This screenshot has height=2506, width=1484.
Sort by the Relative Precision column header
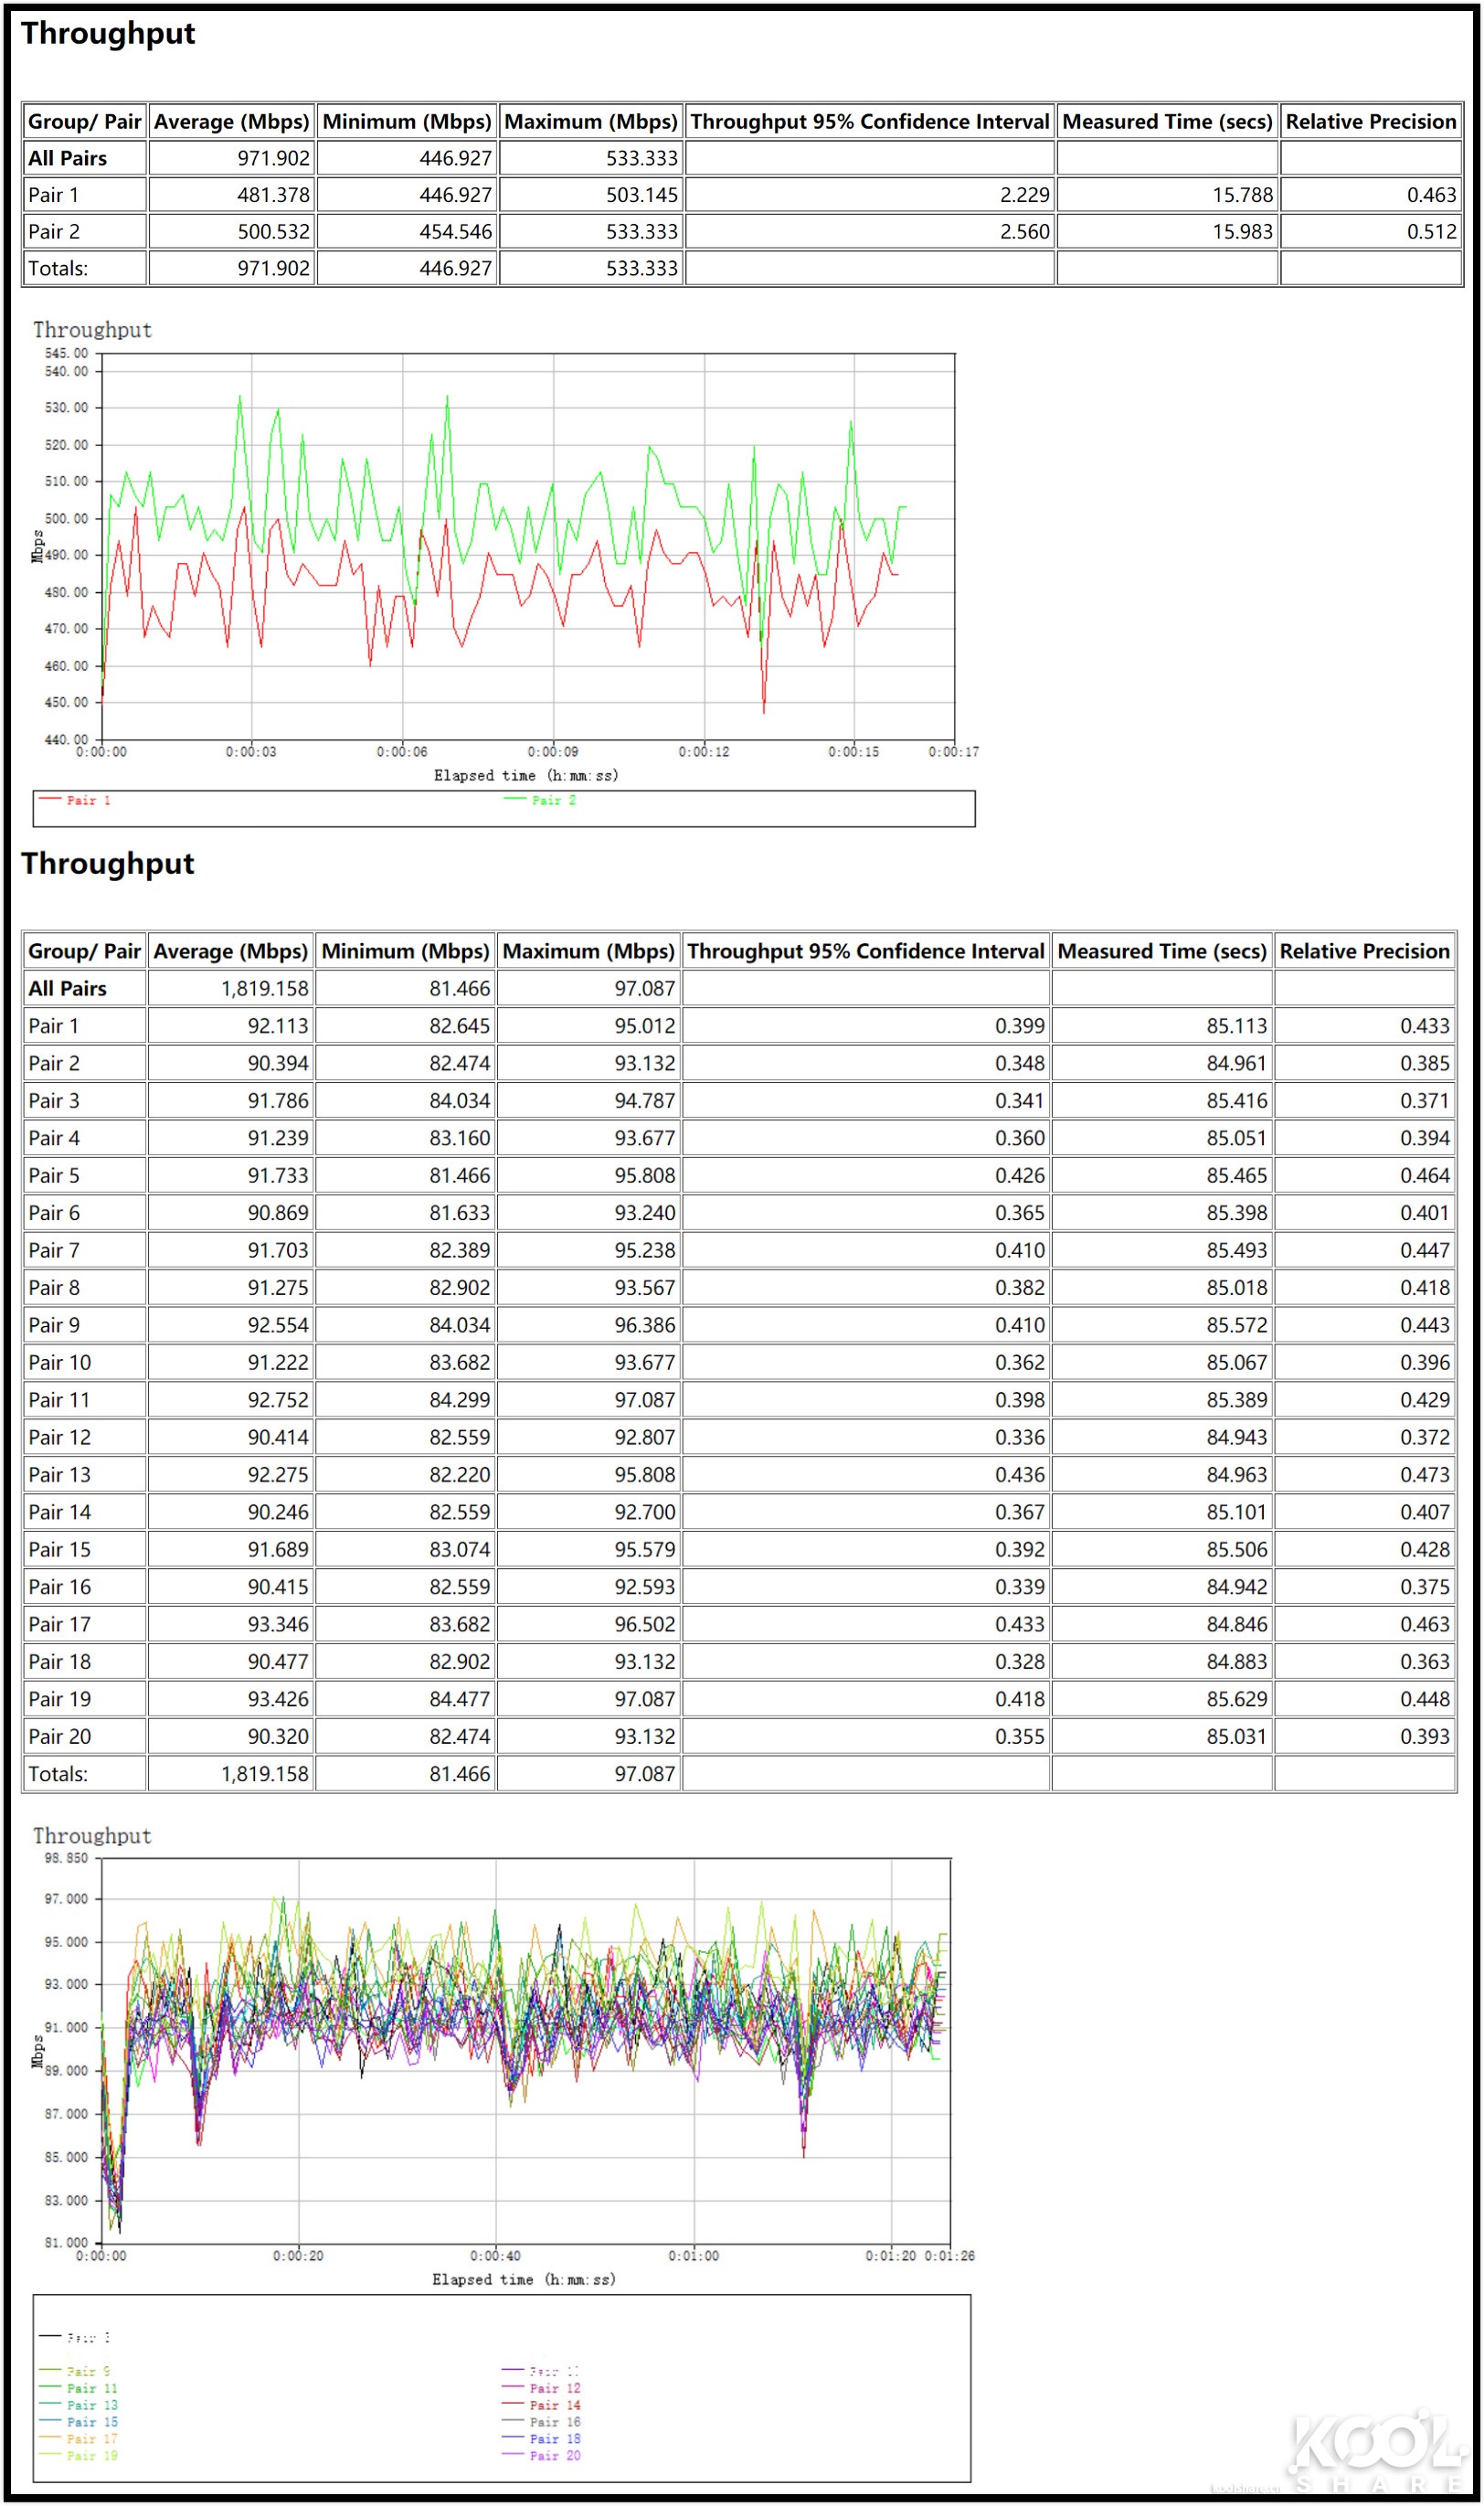point(1372,122)
